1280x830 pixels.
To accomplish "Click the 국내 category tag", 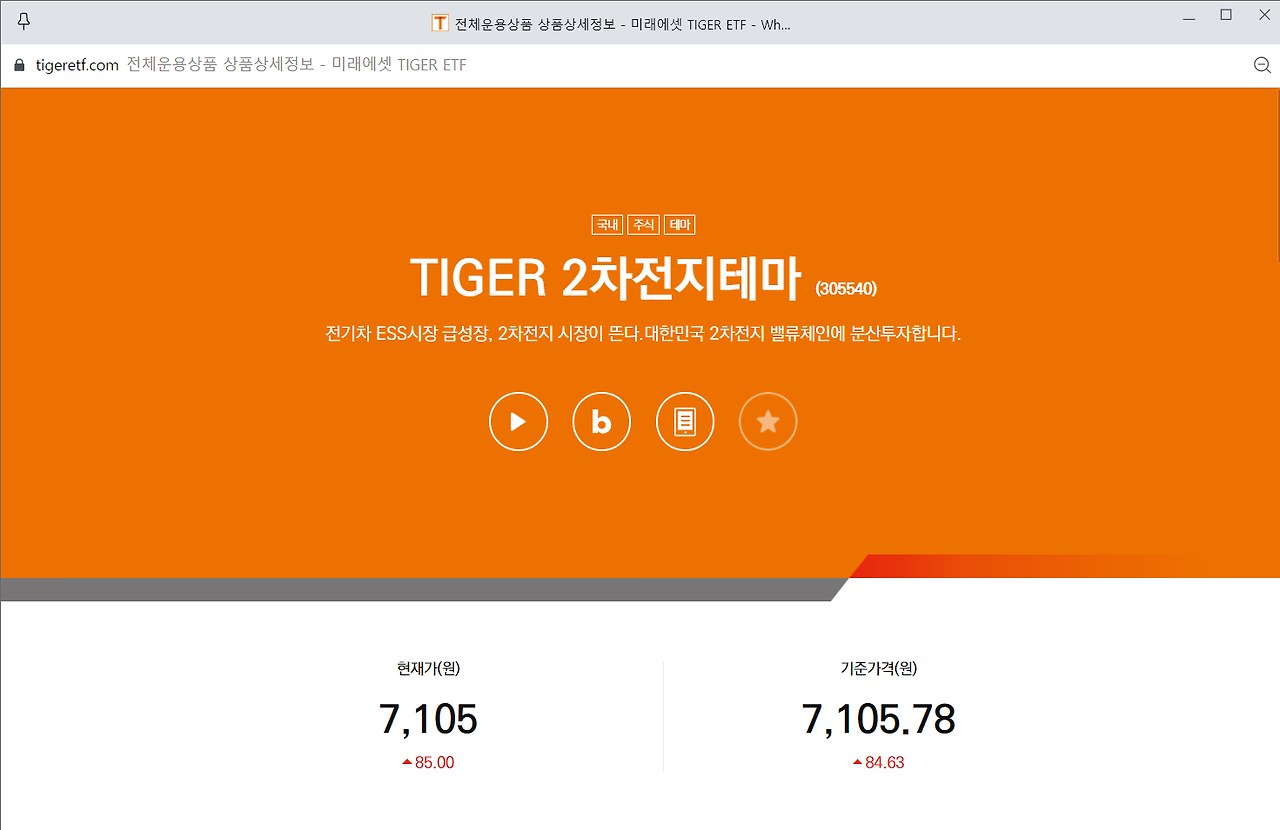I will 607,225.
